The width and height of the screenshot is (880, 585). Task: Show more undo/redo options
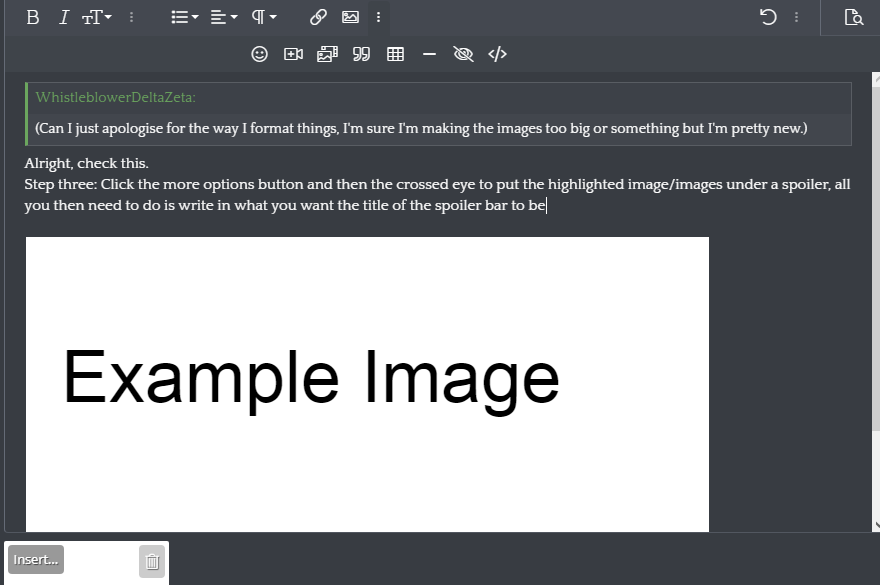coord(796,17)
